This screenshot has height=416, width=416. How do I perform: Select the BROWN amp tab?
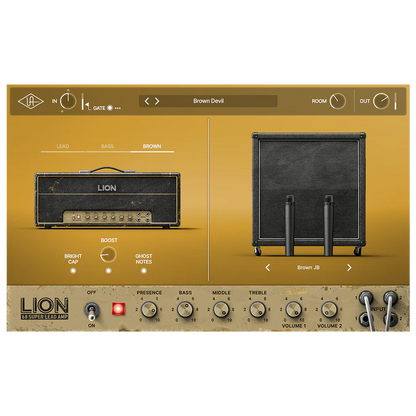152,146
